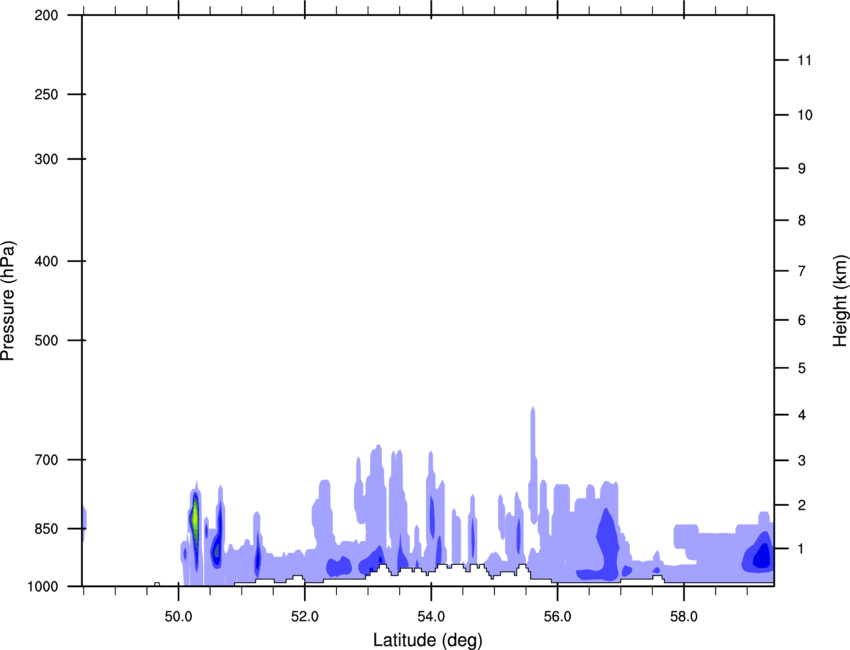The width and height of the screenshot is (850, 650).
Task: Select the 250 pressure tick label
Action: coord(46,94)
